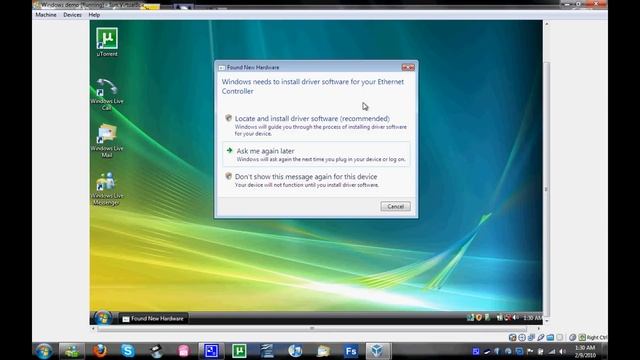Select the Windows Live Messenger desktop icon
The image size is (640, 360).
(x=107, y=188)
